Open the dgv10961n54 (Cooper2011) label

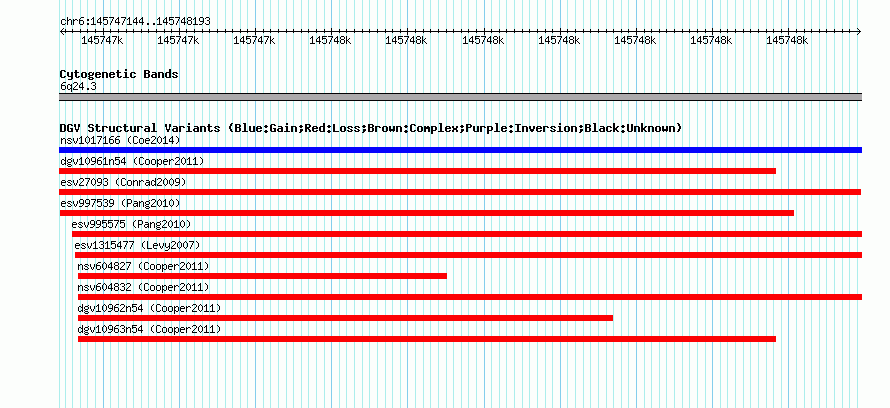[132, 161]
